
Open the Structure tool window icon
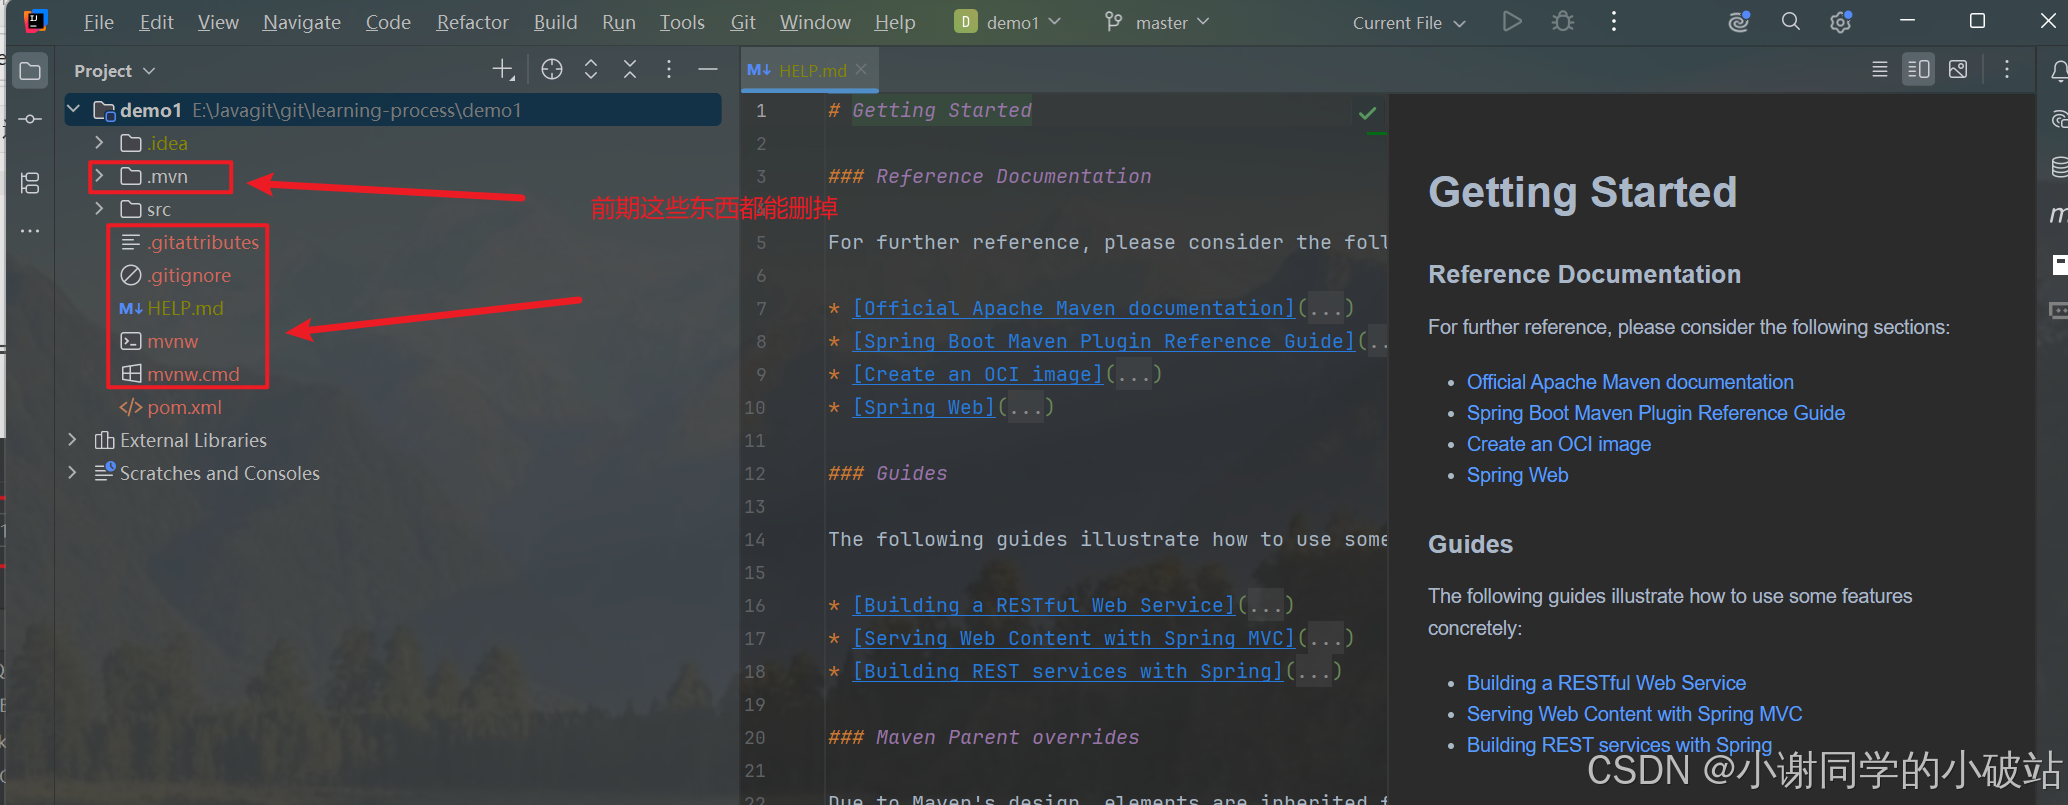[30, 183]
